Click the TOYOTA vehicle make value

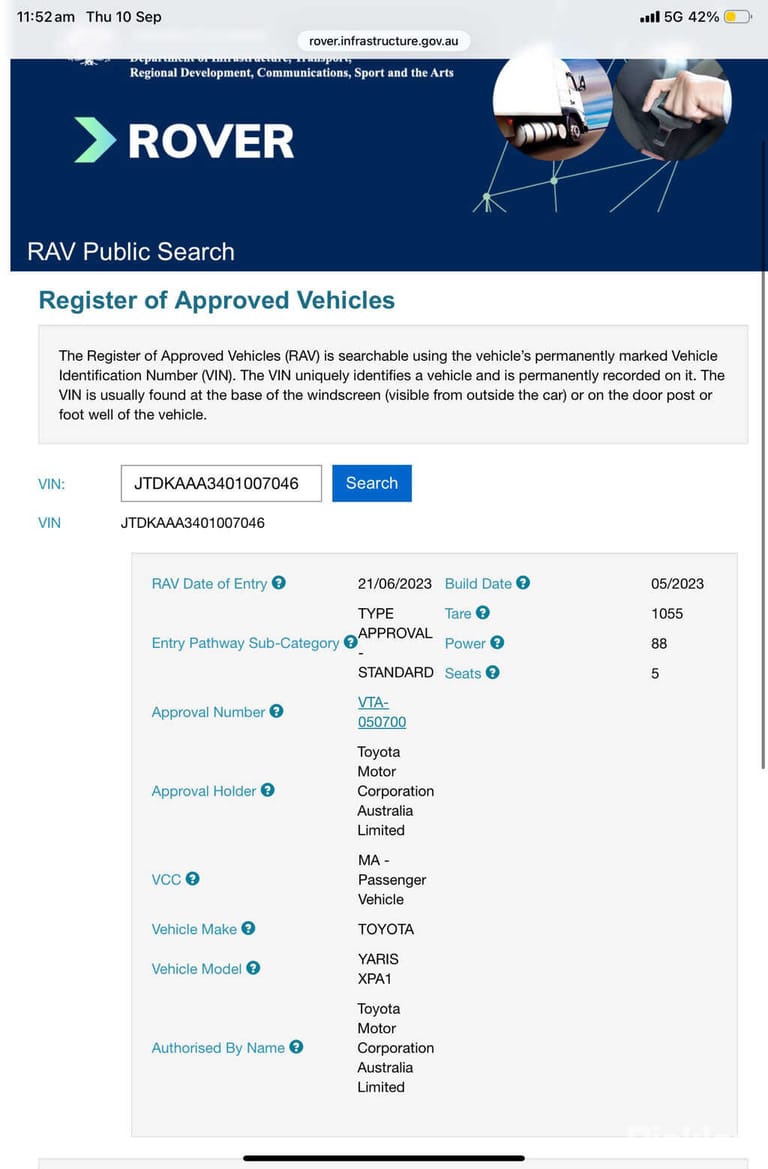pos(385,929)
